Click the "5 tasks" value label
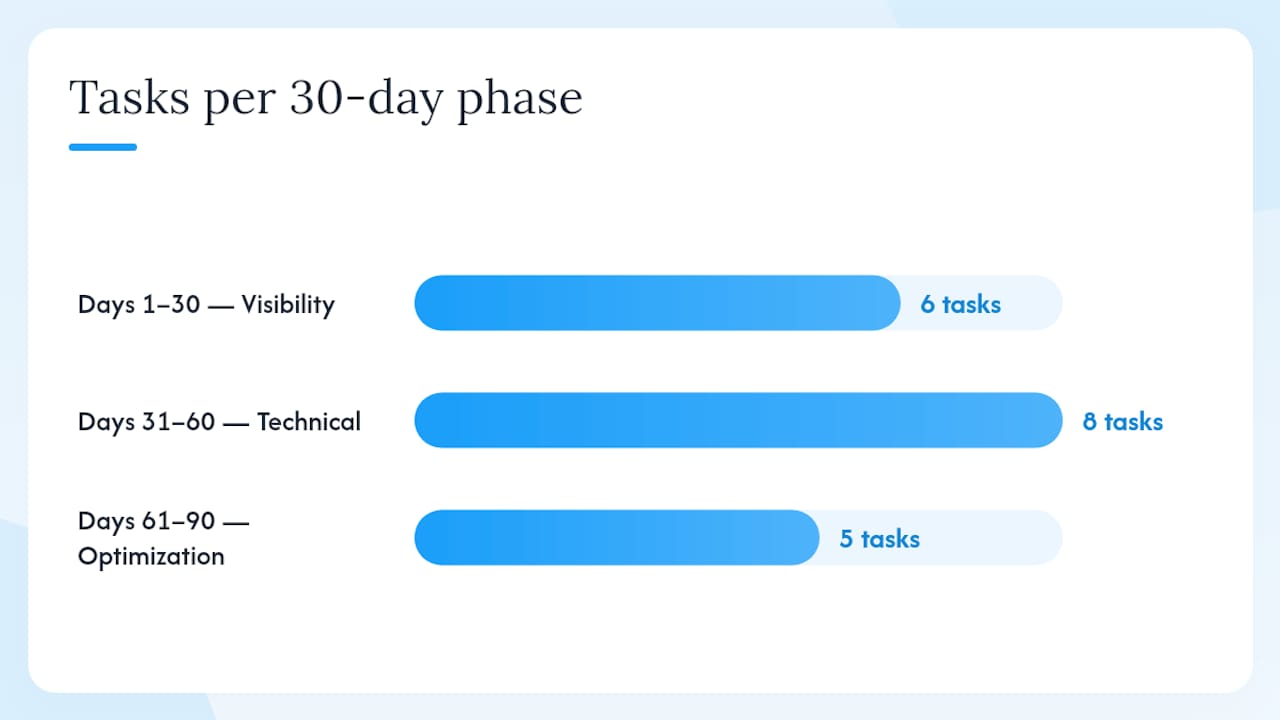The height and width of the screenshot is (720, 1280). pos(879,539)
